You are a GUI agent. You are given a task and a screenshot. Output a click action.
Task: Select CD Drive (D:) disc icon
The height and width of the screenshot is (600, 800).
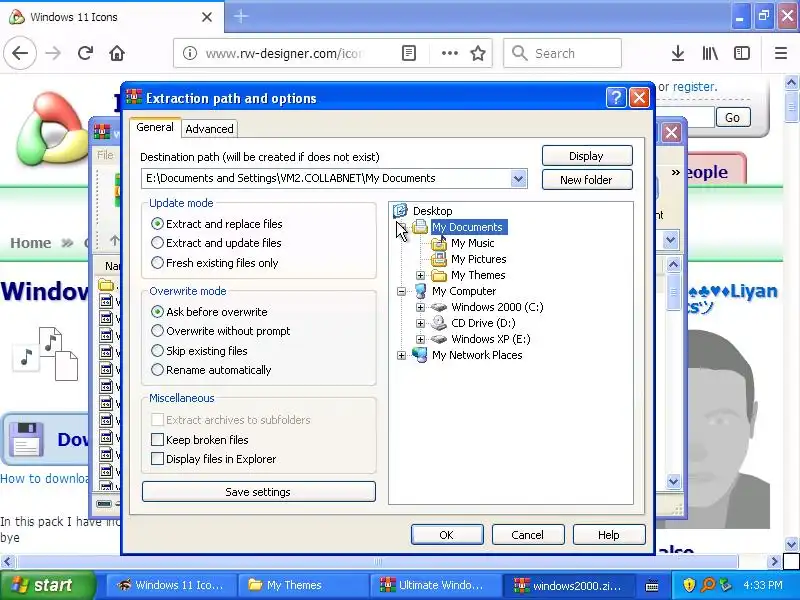tap(439, 323)
